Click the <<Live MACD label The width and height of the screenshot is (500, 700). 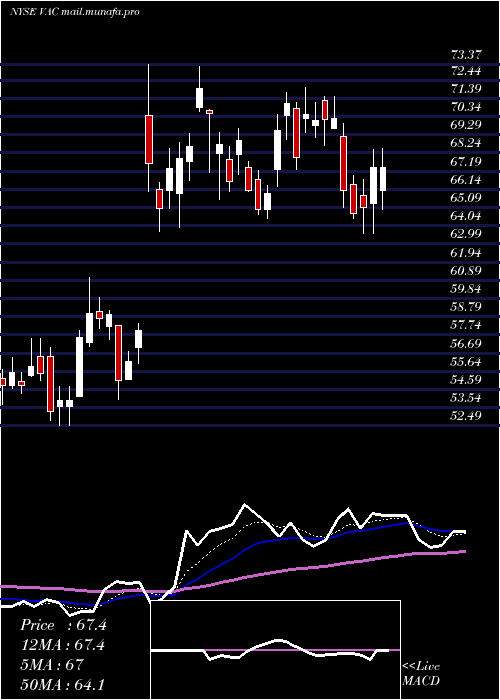pyautogui.click(x=421, y=674)
